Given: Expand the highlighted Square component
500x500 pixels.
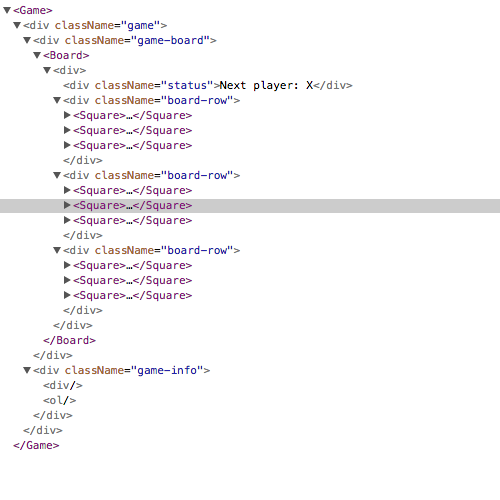Looking at the screenshot, I should pyautogui.click(x=67, y=205).
